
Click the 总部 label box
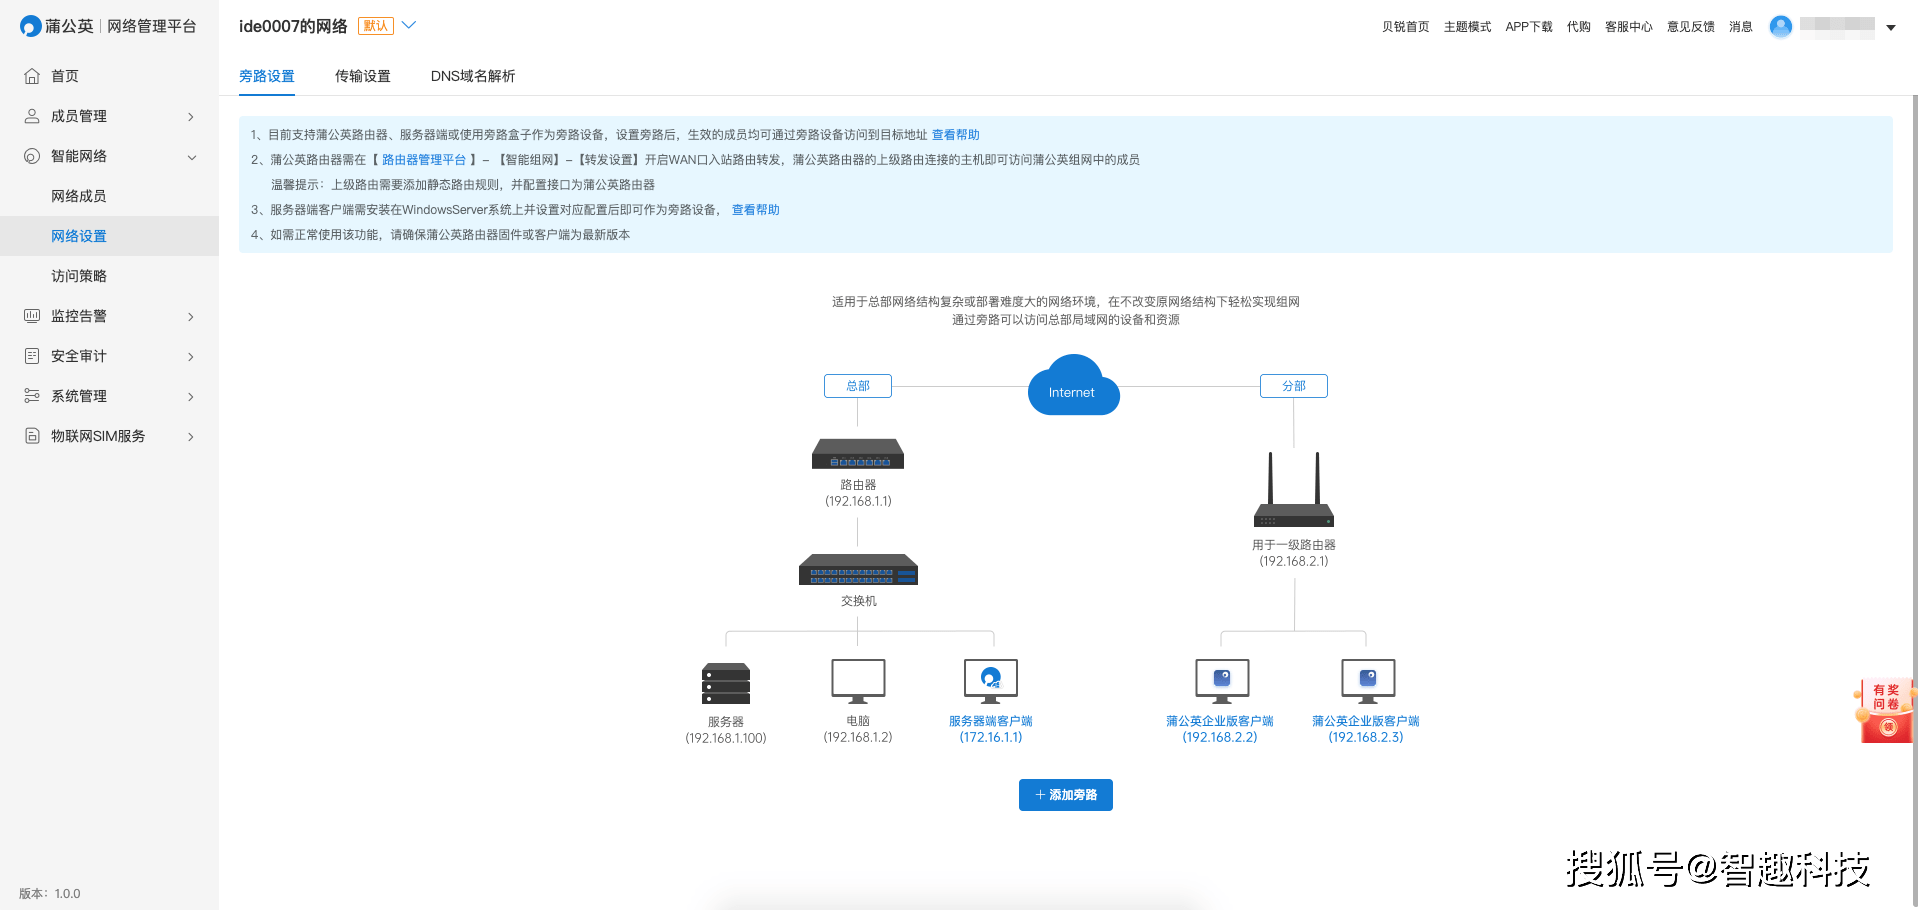[858, 386]
